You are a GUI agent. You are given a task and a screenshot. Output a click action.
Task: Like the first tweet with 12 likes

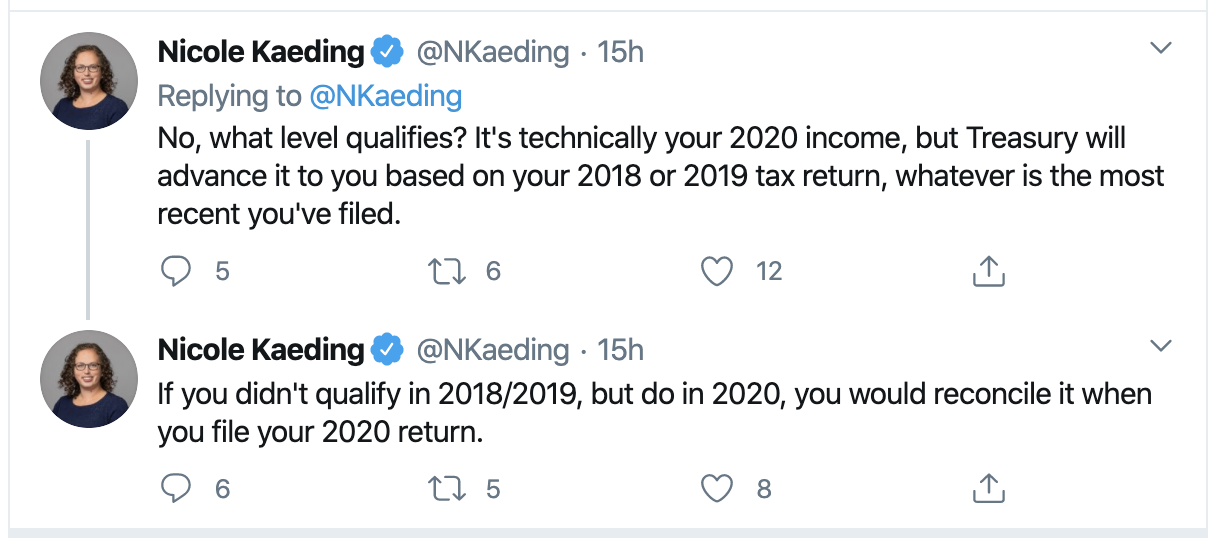(717, 271)
